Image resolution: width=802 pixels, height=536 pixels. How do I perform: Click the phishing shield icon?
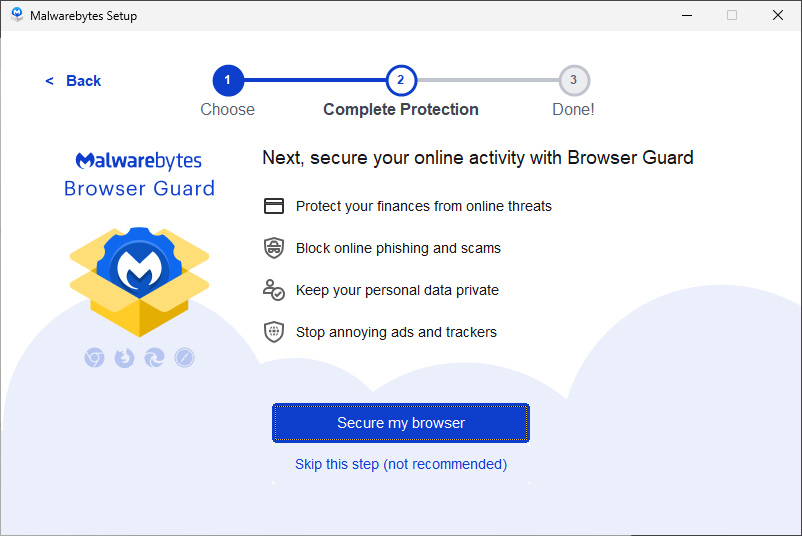(x=274, y=248)
